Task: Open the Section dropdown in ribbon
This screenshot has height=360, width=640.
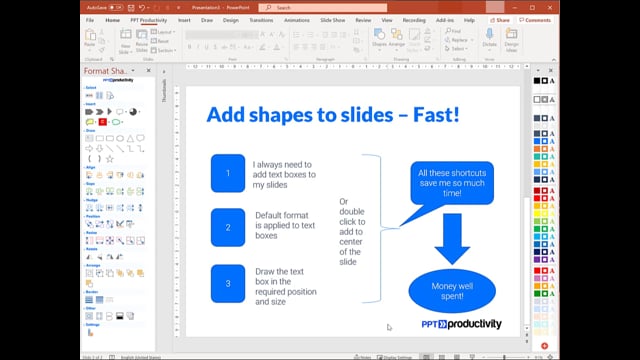Action: [x=164, y=50]
